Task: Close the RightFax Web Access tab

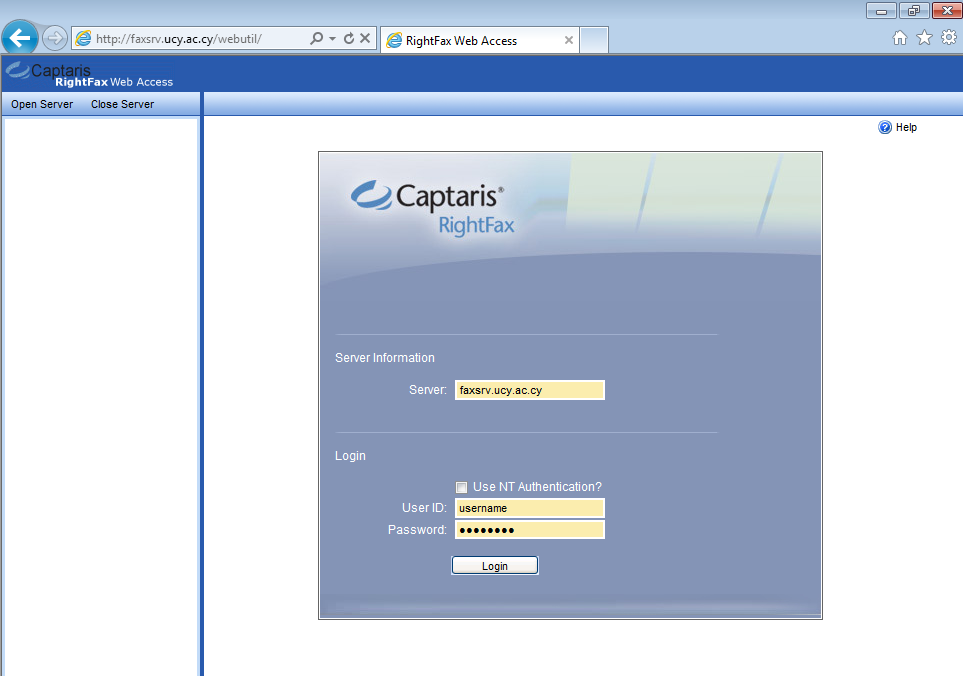Action: [x=569, y=40]
